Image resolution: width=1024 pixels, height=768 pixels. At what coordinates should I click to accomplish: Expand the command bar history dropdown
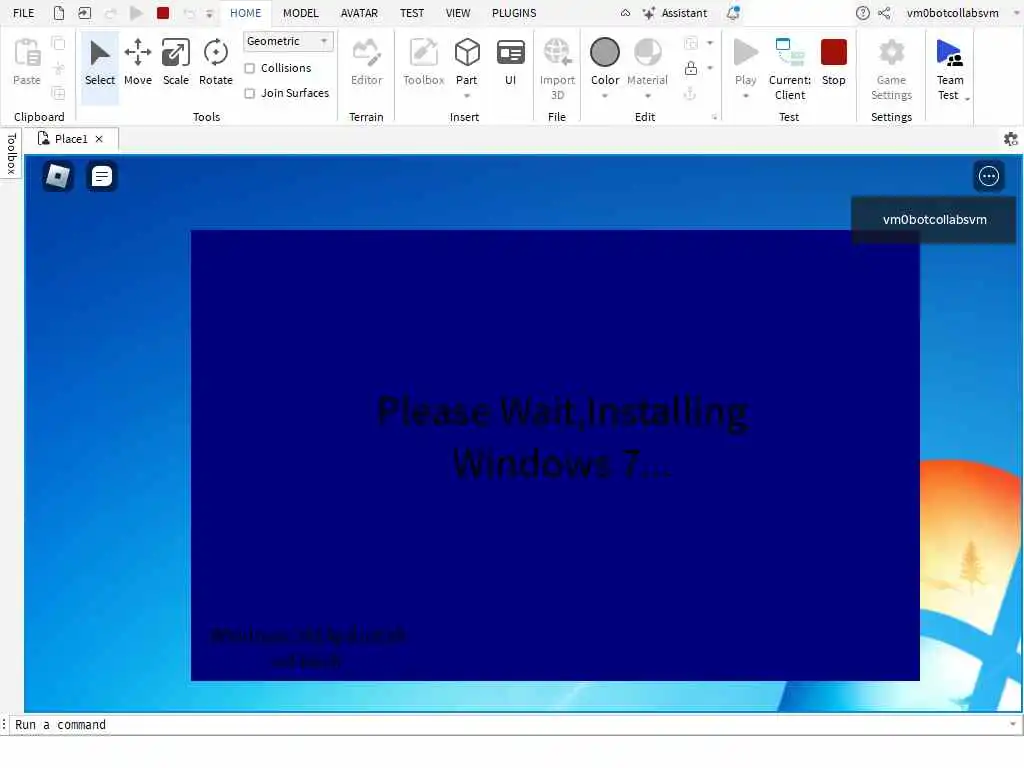[1013, 724]
